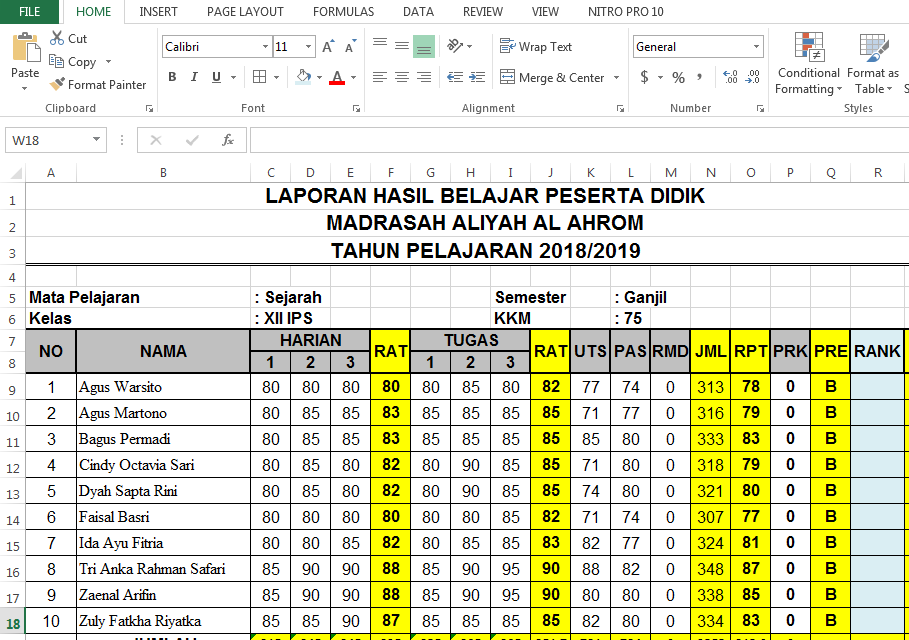The width and height of the screenshot is (909, 640).
Task: Expand underline style dropdown arrow
Action: tap(234, 78)
